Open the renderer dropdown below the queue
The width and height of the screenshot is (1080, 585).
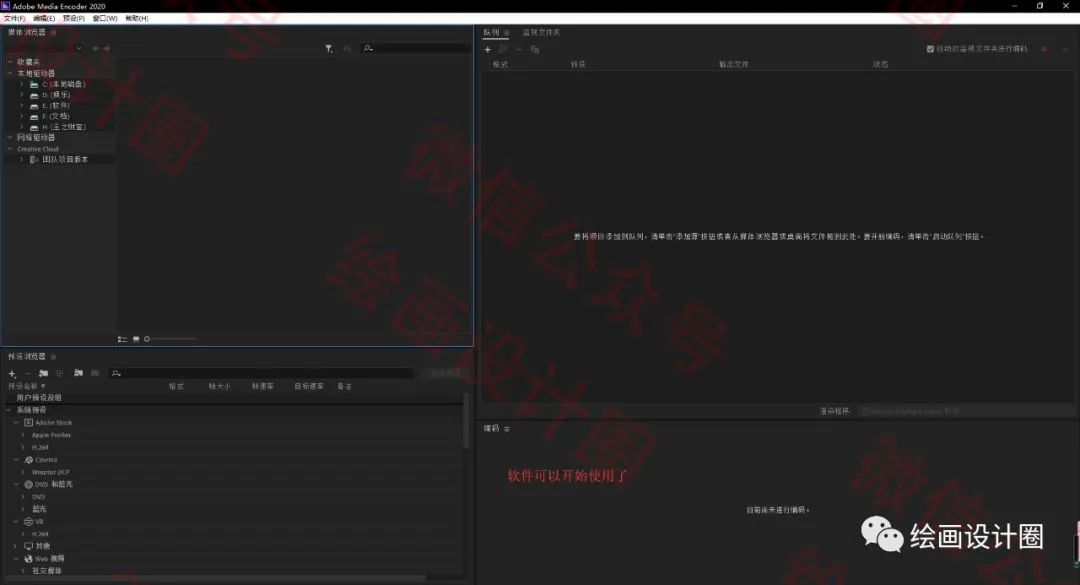[964, 411]
